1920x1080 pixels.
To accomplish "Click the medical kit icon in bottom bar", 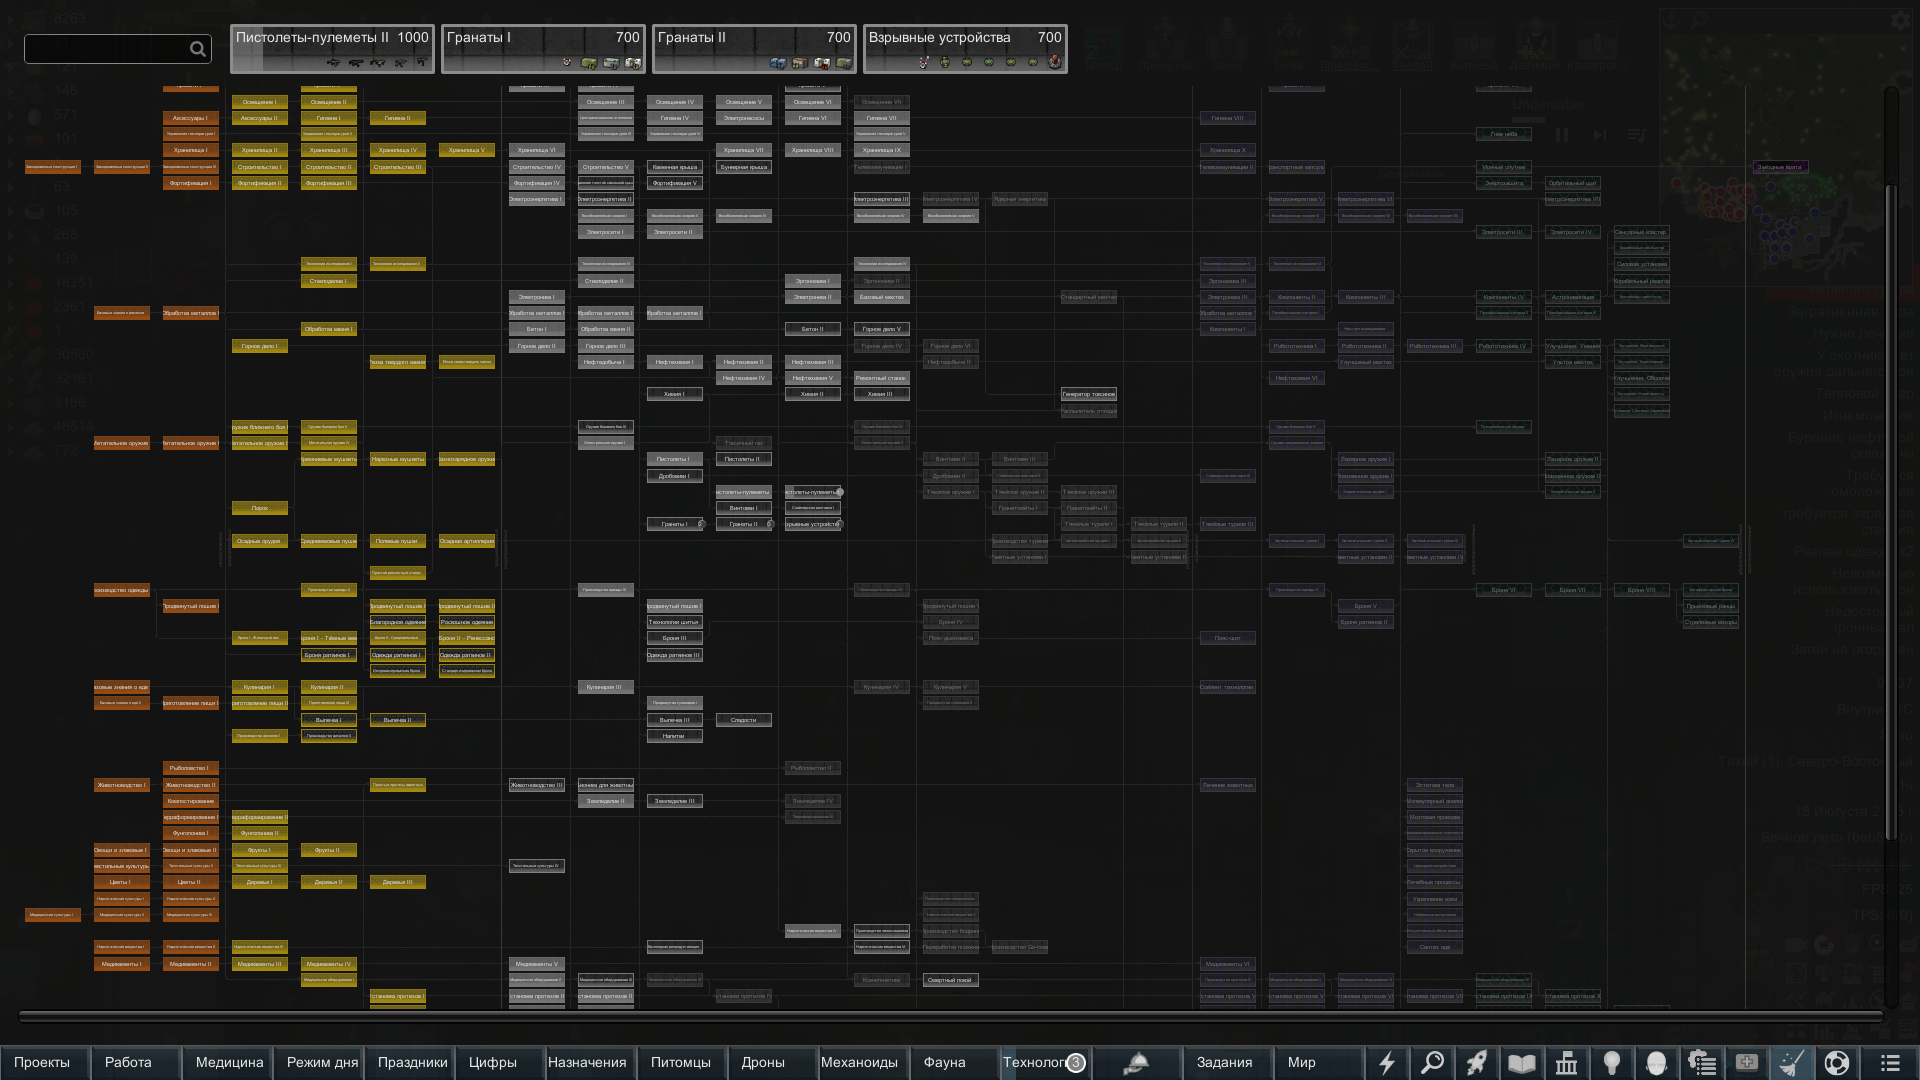I will point(1747,1063).
